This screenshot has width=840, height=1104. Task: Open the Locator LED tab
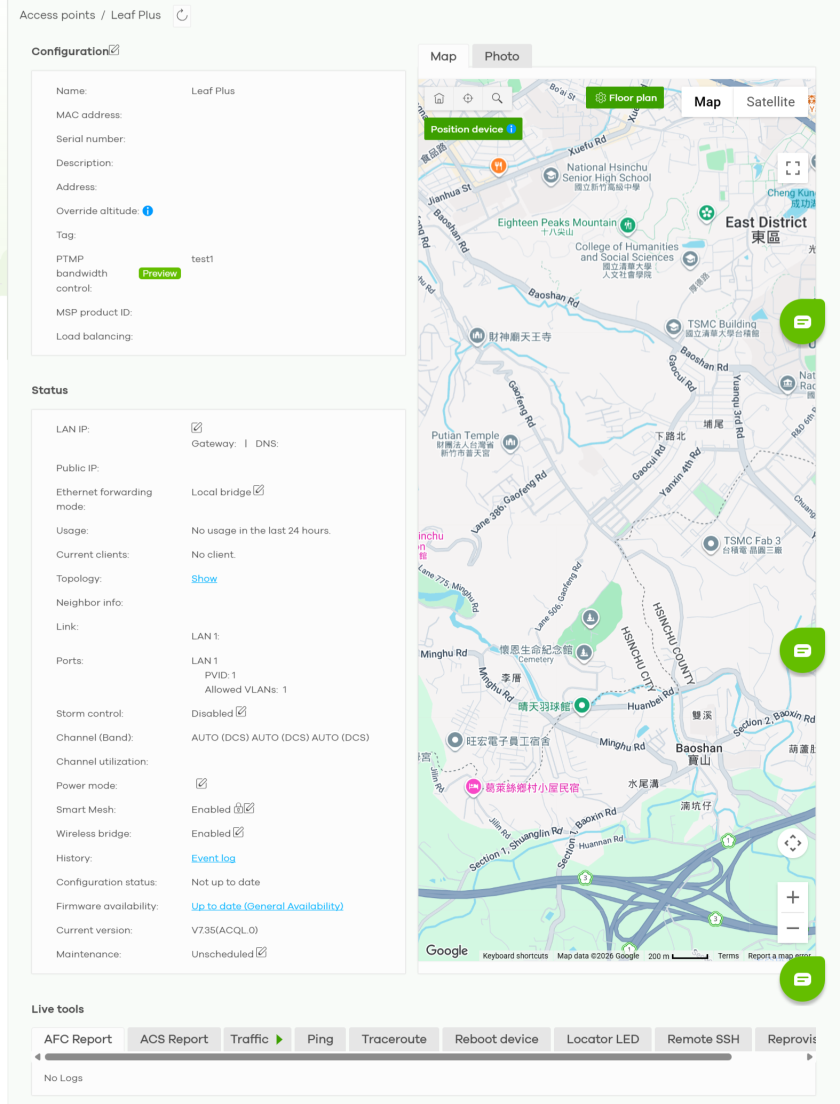pos(603,1039)
